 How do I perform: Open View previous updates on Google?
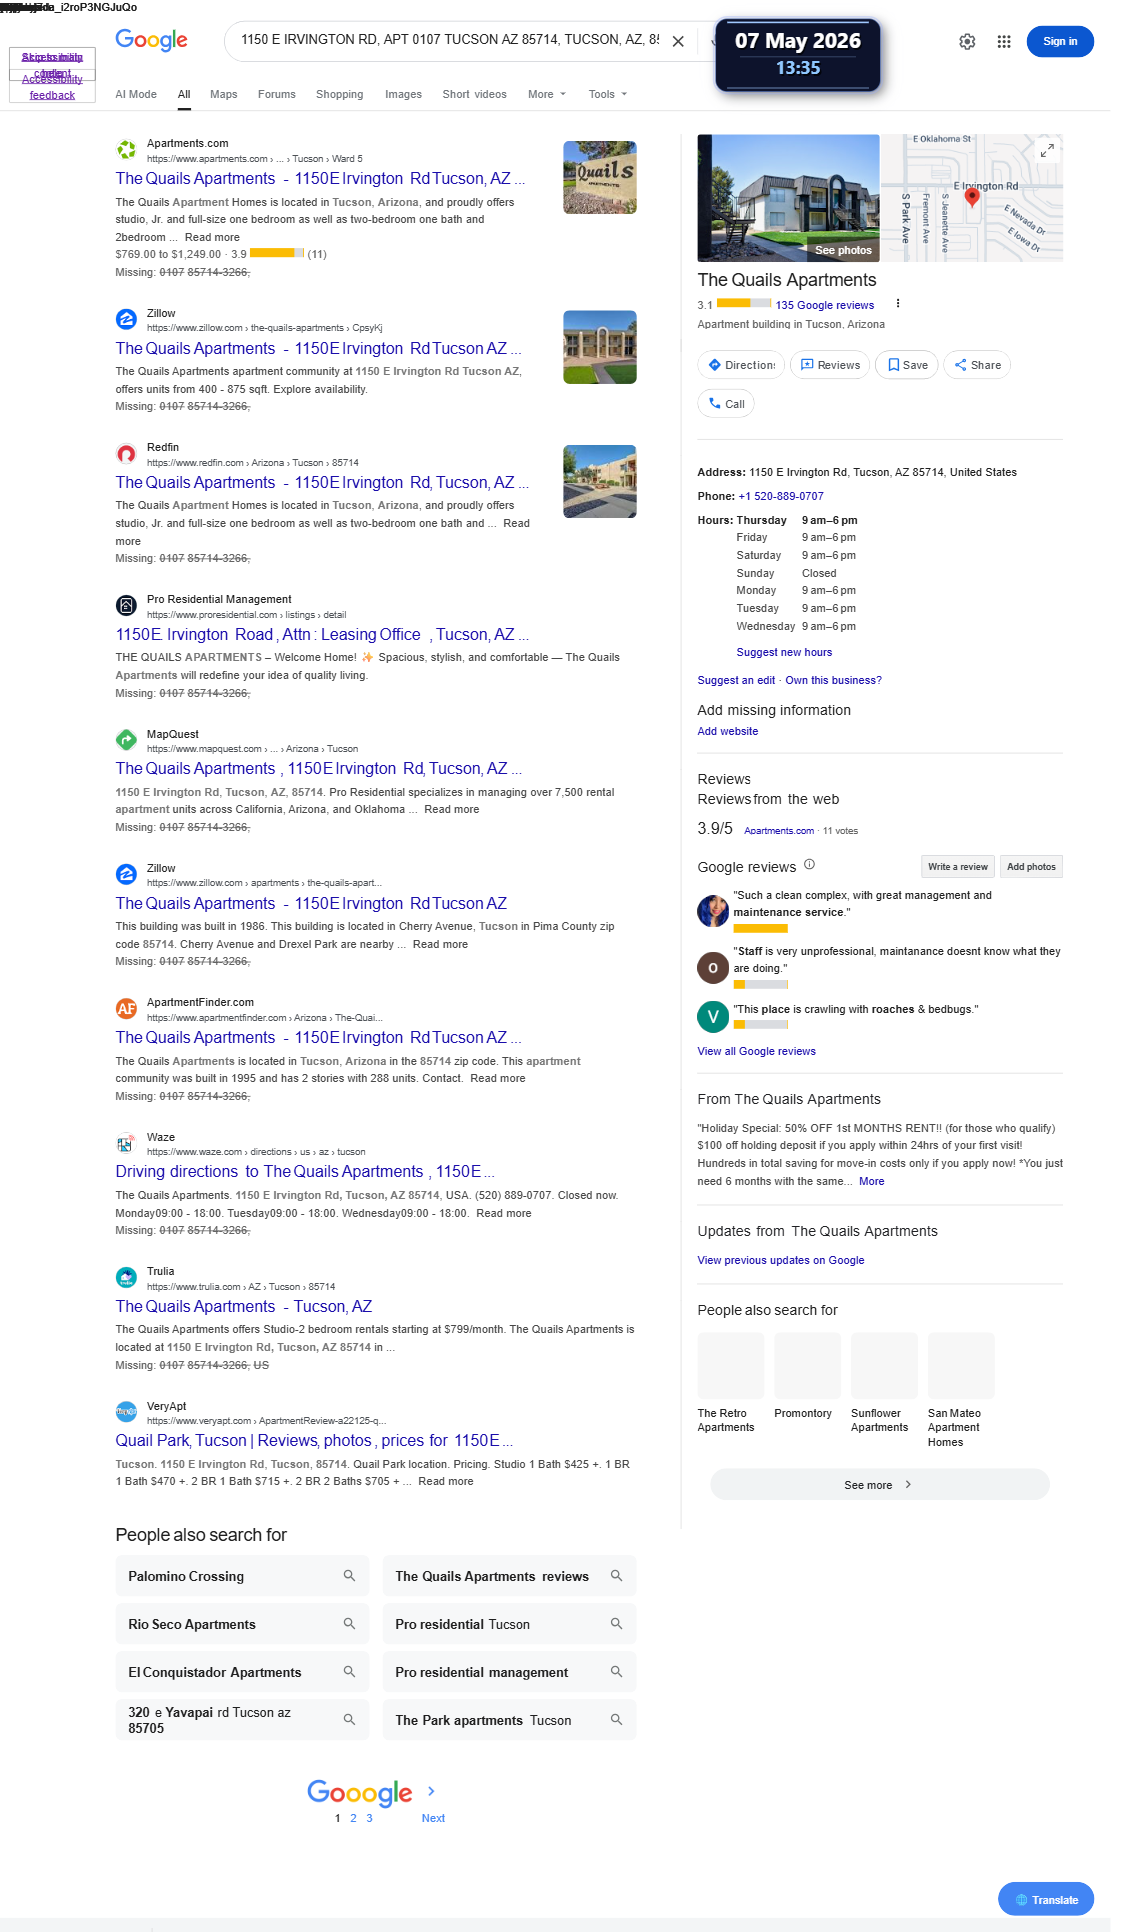(x=781, y=1260)
